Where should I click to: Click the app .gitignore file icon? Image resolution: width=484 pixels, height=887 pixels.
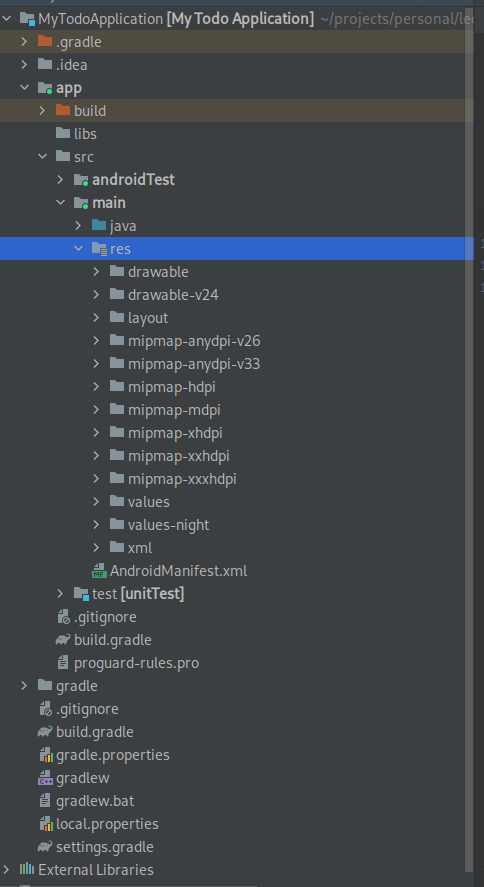pos(63,617)
